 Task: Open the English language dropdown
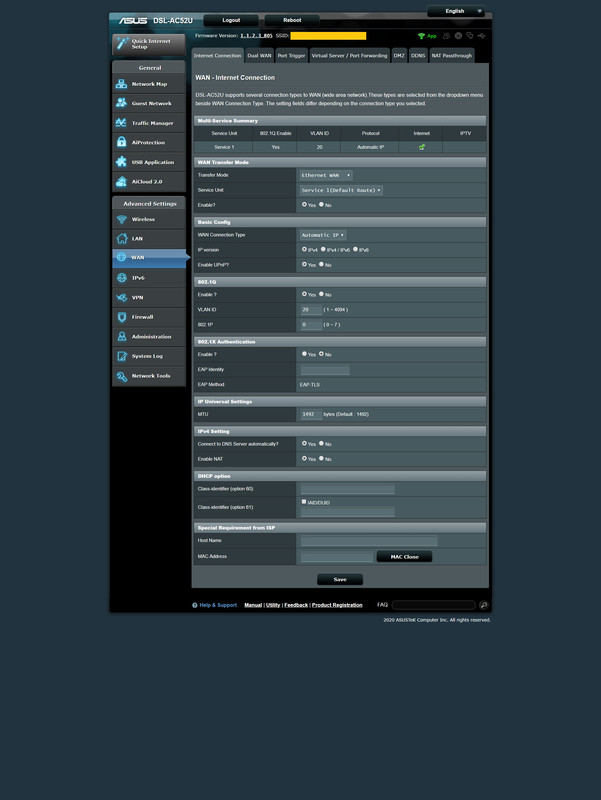coord(456,11)
